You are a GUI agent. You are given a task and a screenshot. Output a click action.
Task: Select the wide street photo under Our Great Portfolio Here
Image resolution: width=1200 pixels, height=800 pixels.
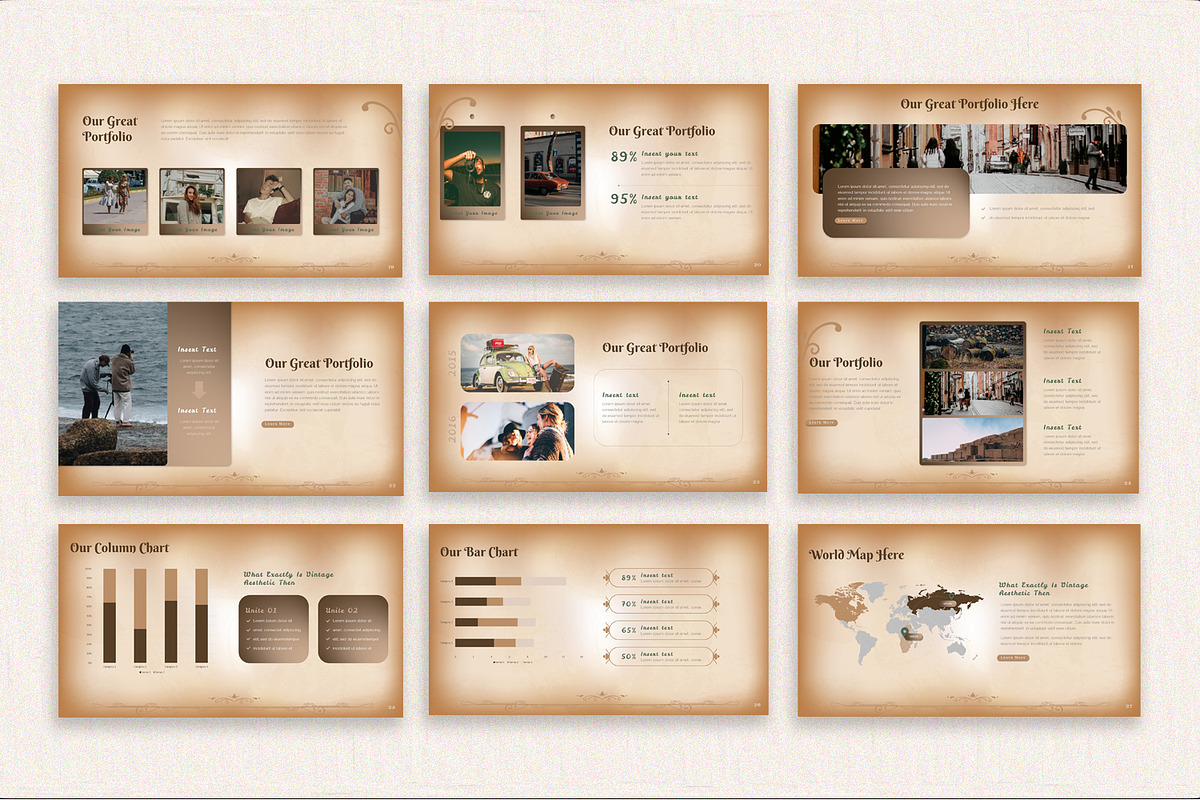[x=969, y=158]
